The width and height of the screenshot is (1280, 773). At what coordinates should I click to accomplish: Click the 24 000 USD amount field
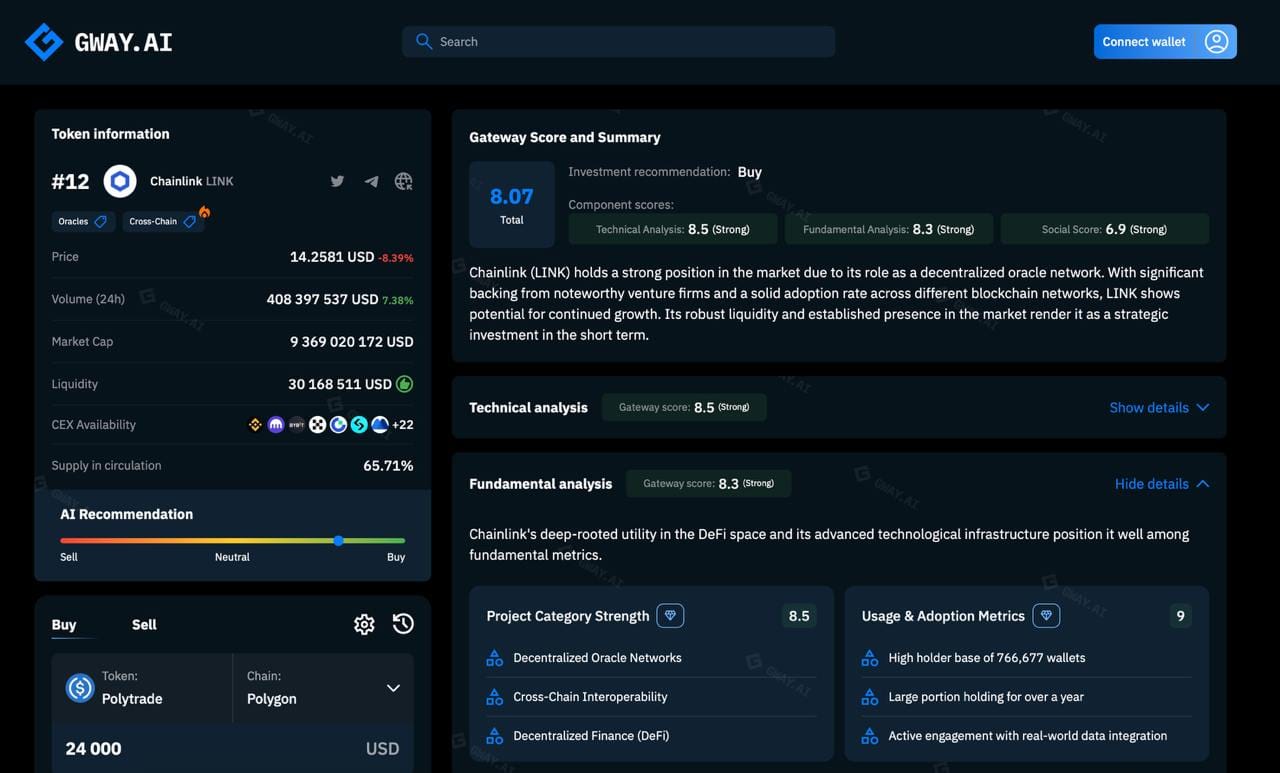coord(232,748)
